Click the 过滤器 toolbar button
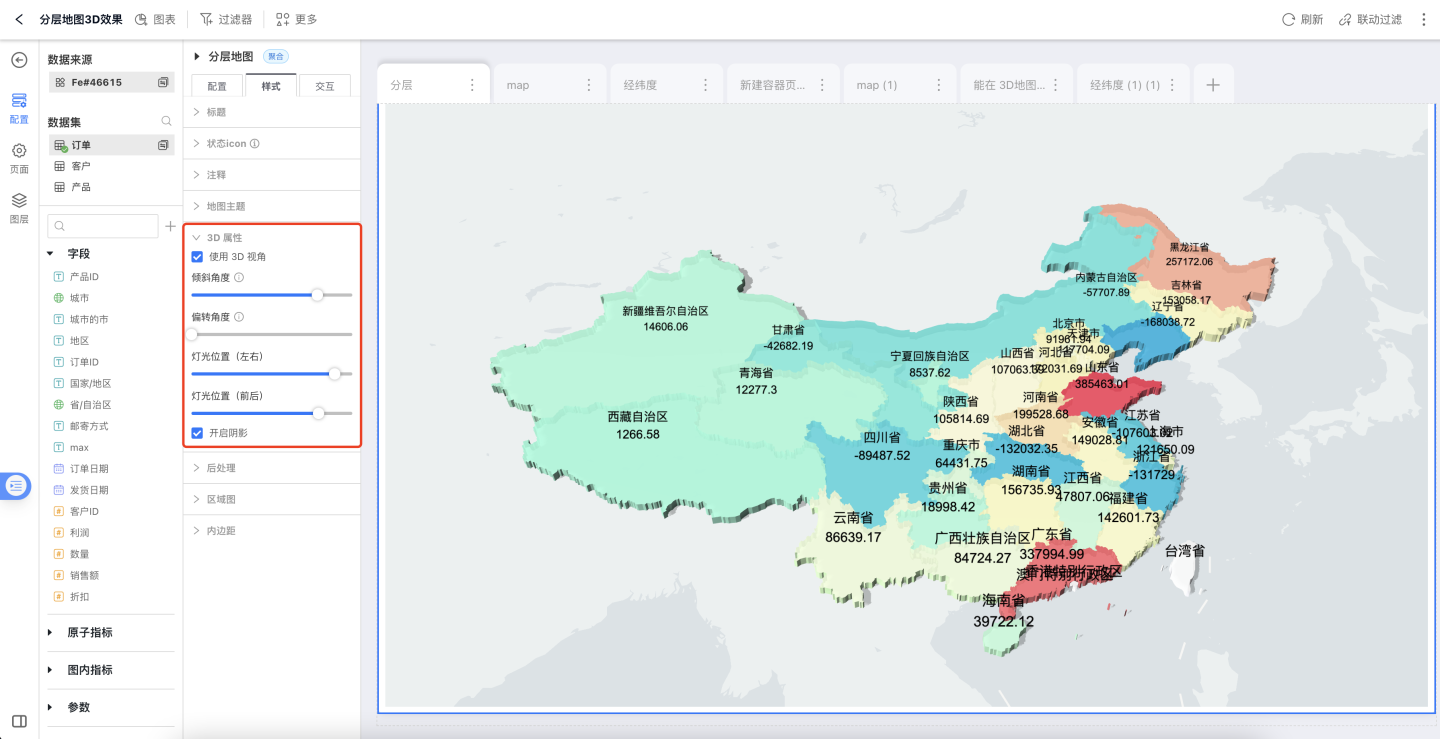Screen dimensions: 1440x739 point(225,19)
